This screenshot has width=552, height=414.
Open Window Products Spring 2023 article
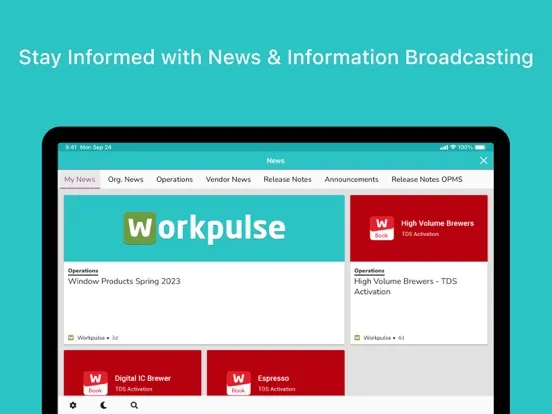124,281
